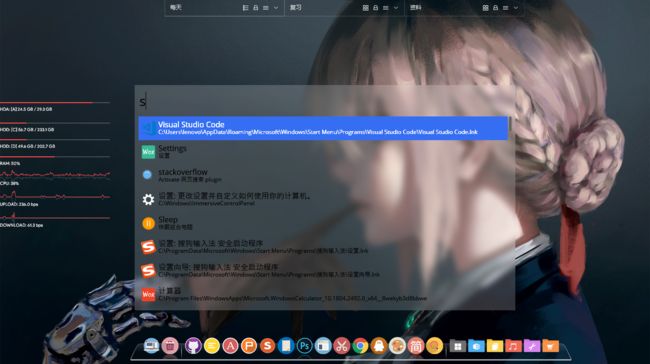The width and height of the screenshot is (650, 364).
Task: Open the 资料 panel hamburger menu
Action: (505, 8)
